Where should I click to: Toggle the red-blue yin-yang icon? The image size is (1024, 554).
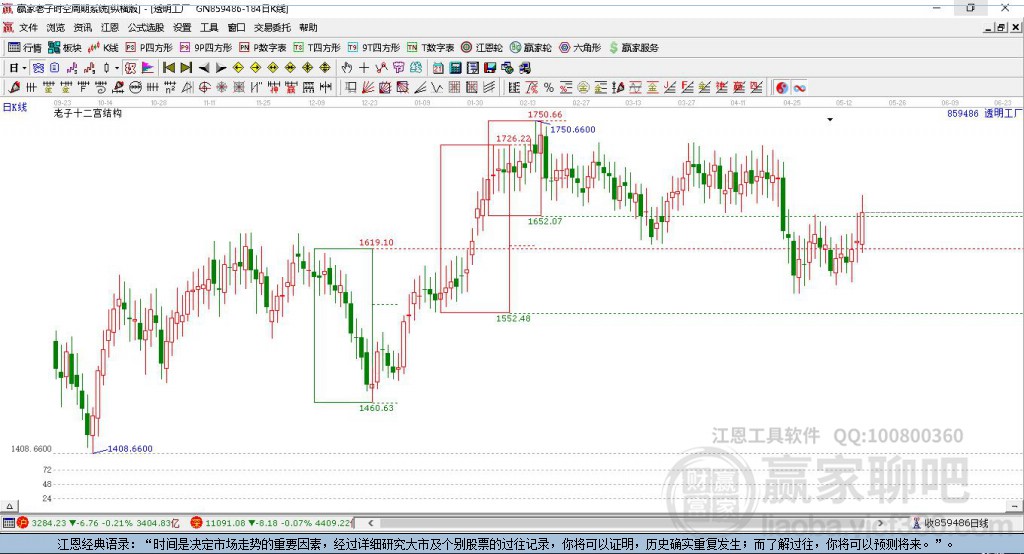tap(782, 88)
